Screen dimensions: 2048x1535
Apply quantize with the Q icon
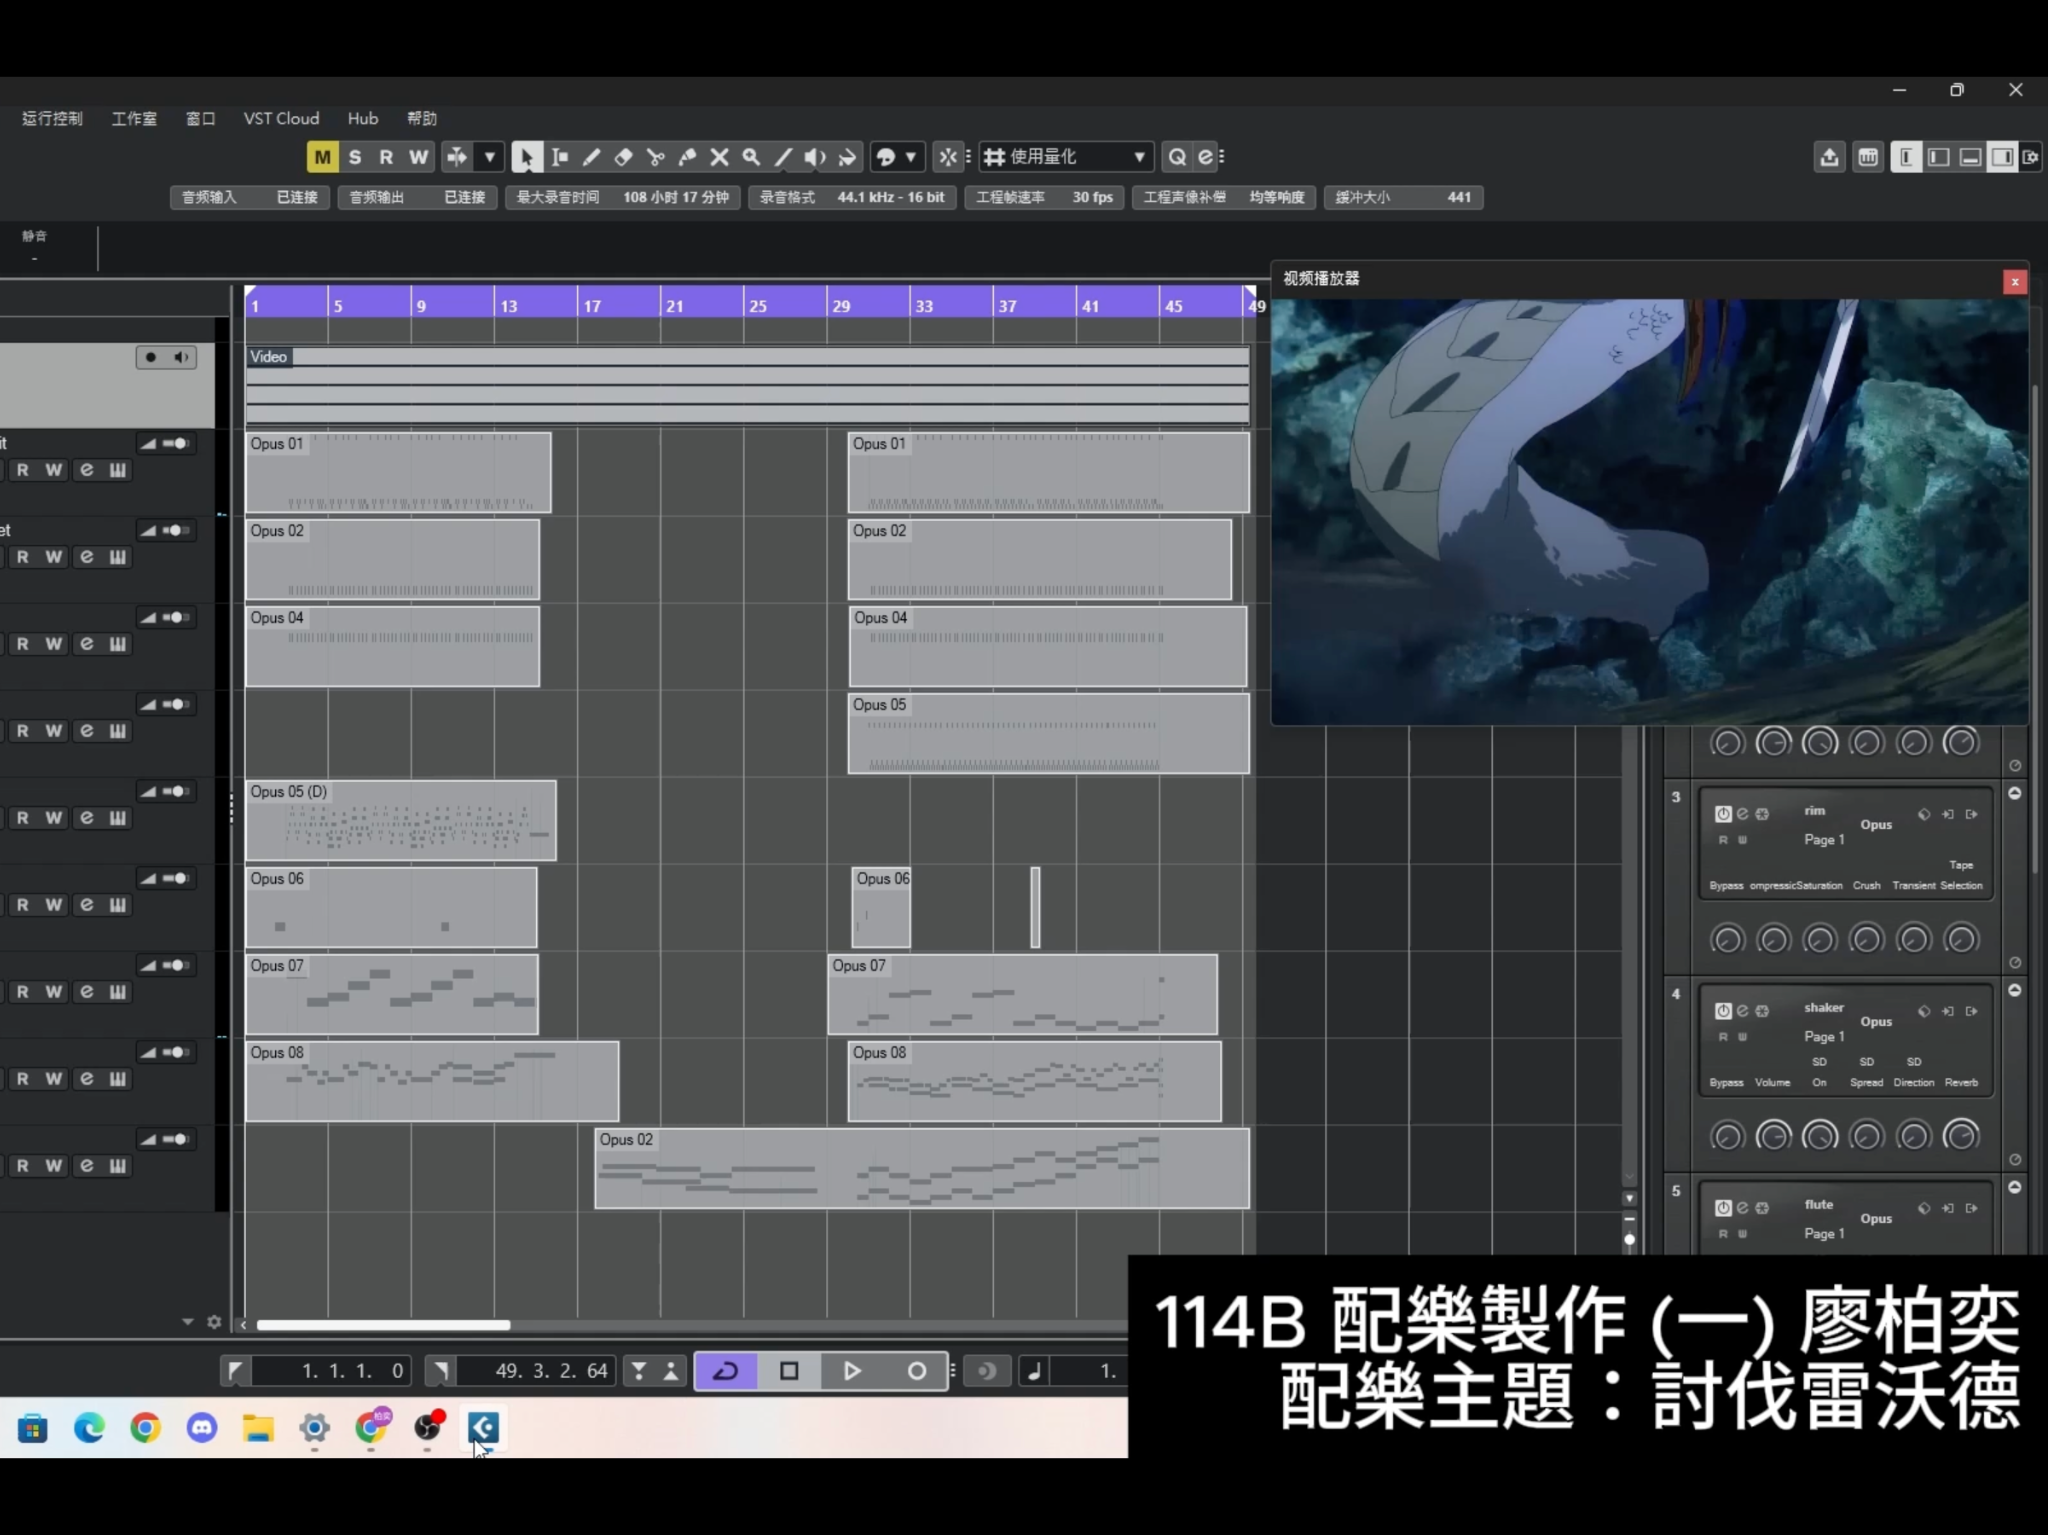(1178, 157)
